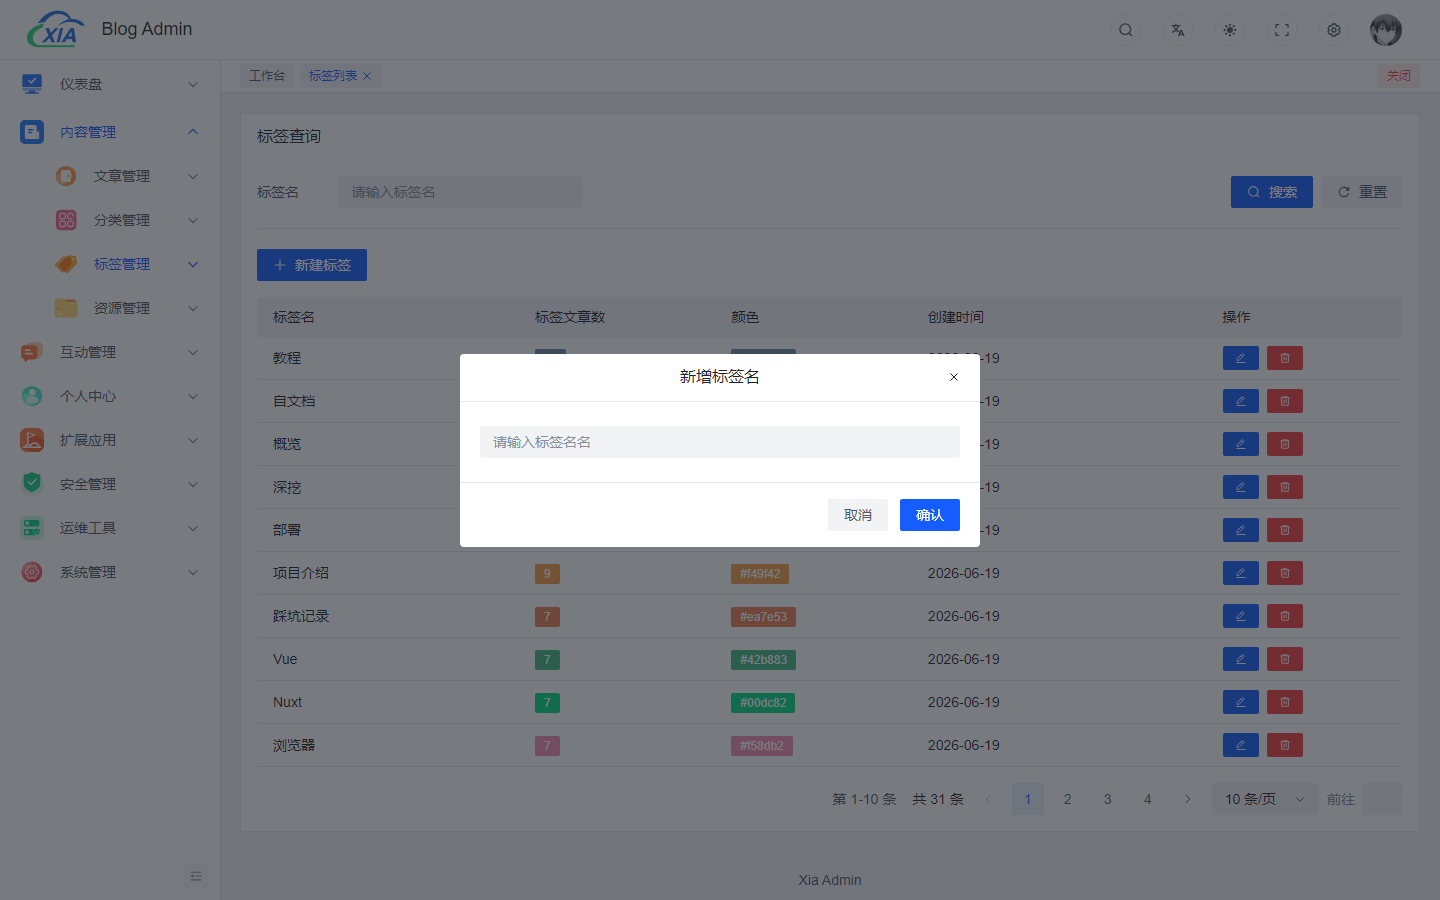
Task: Go to page 2 in pagination
Action: (x=1068, y=799)
